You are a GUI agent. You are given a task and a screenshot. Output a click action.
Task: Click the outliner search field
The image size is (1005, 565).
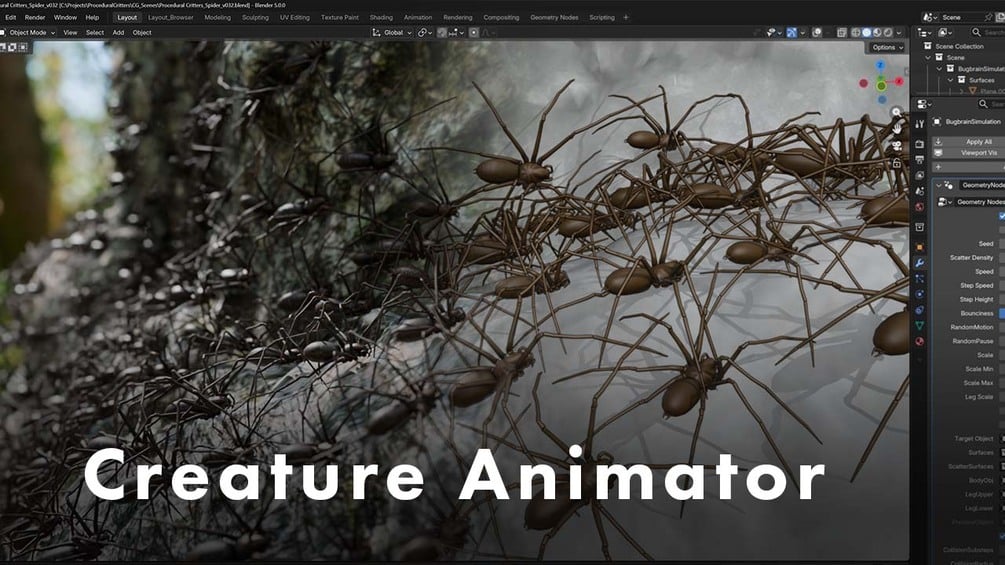[x=988, y=32]
